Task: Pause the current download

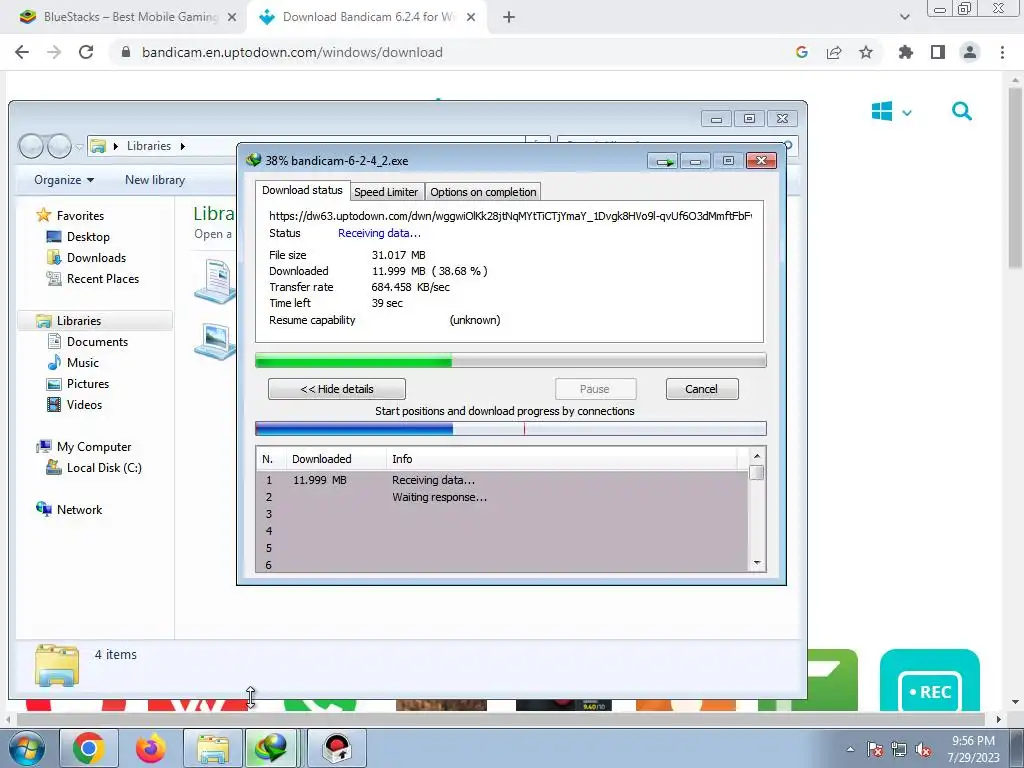Action: pos(595,389)
